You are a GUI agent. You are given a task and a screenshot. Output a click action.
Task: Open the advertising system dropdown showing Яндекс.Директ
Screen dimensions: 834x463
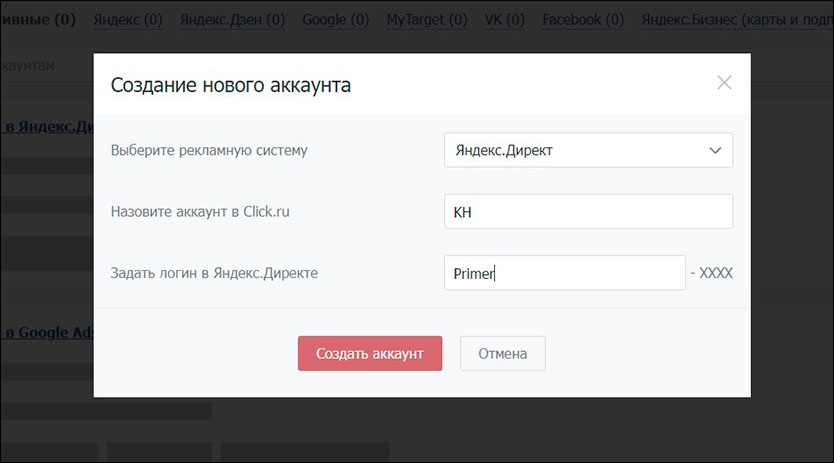coord(588,150)
